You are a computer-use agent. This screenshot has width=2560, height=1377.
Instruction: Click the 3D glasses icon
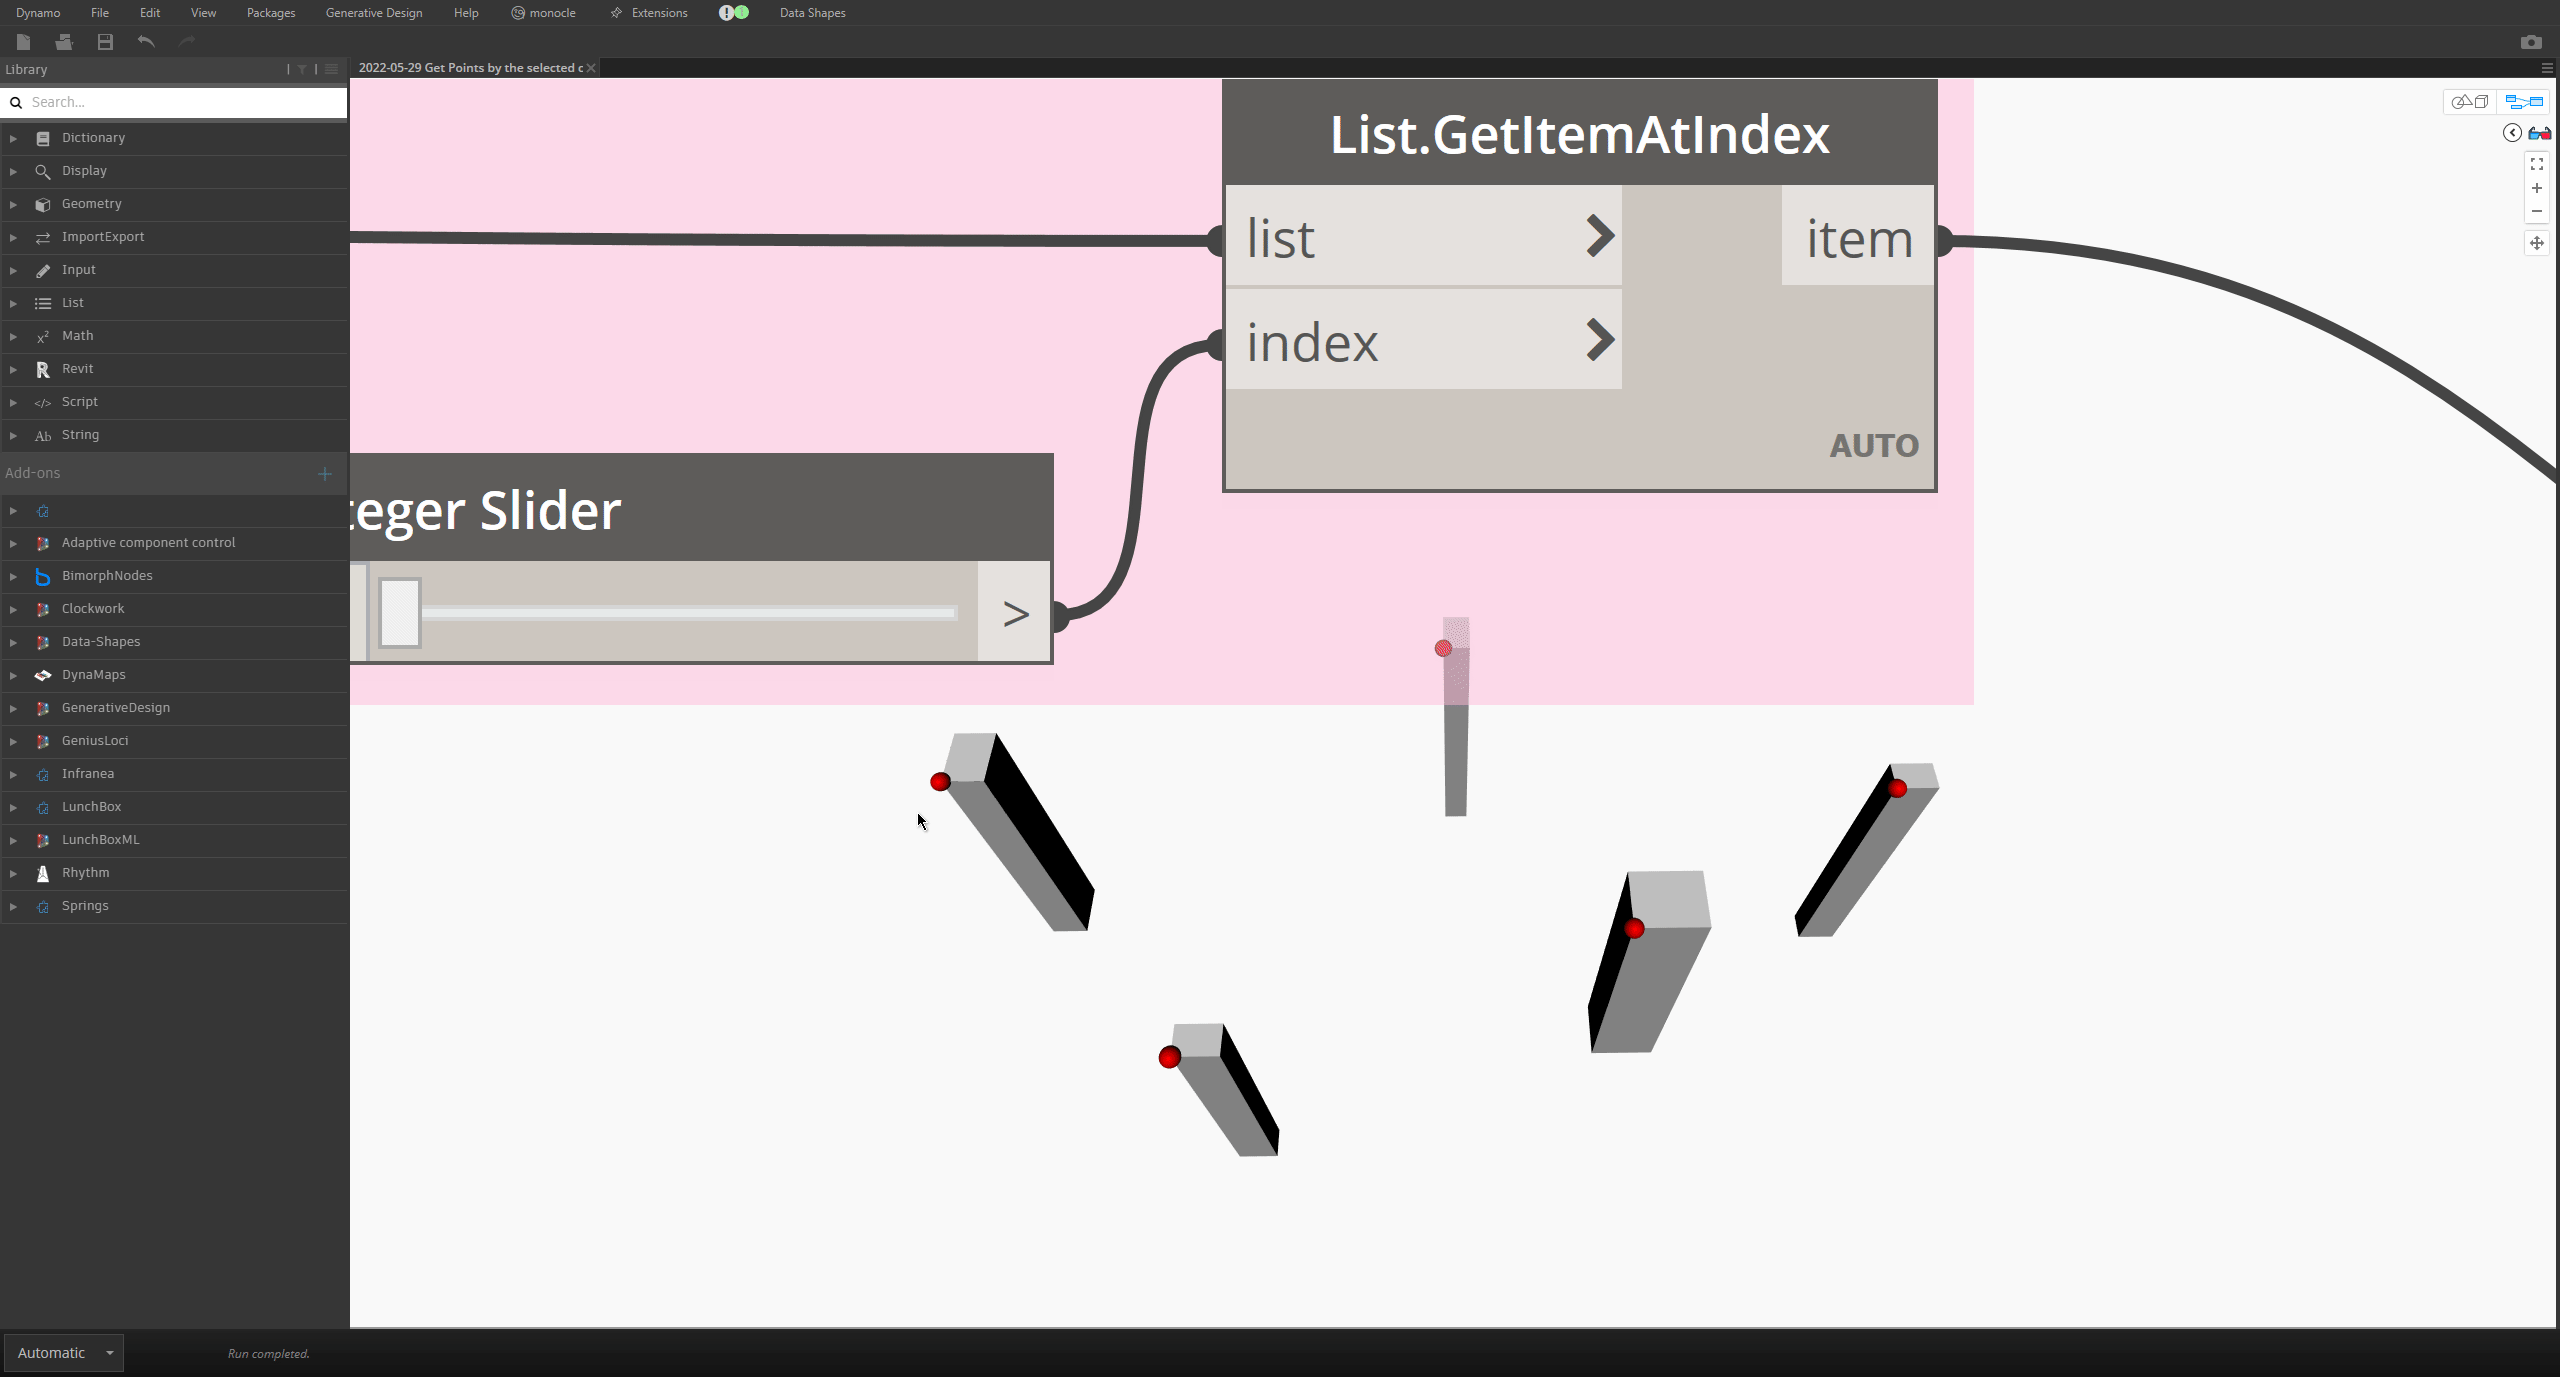tap(2539, 133)
